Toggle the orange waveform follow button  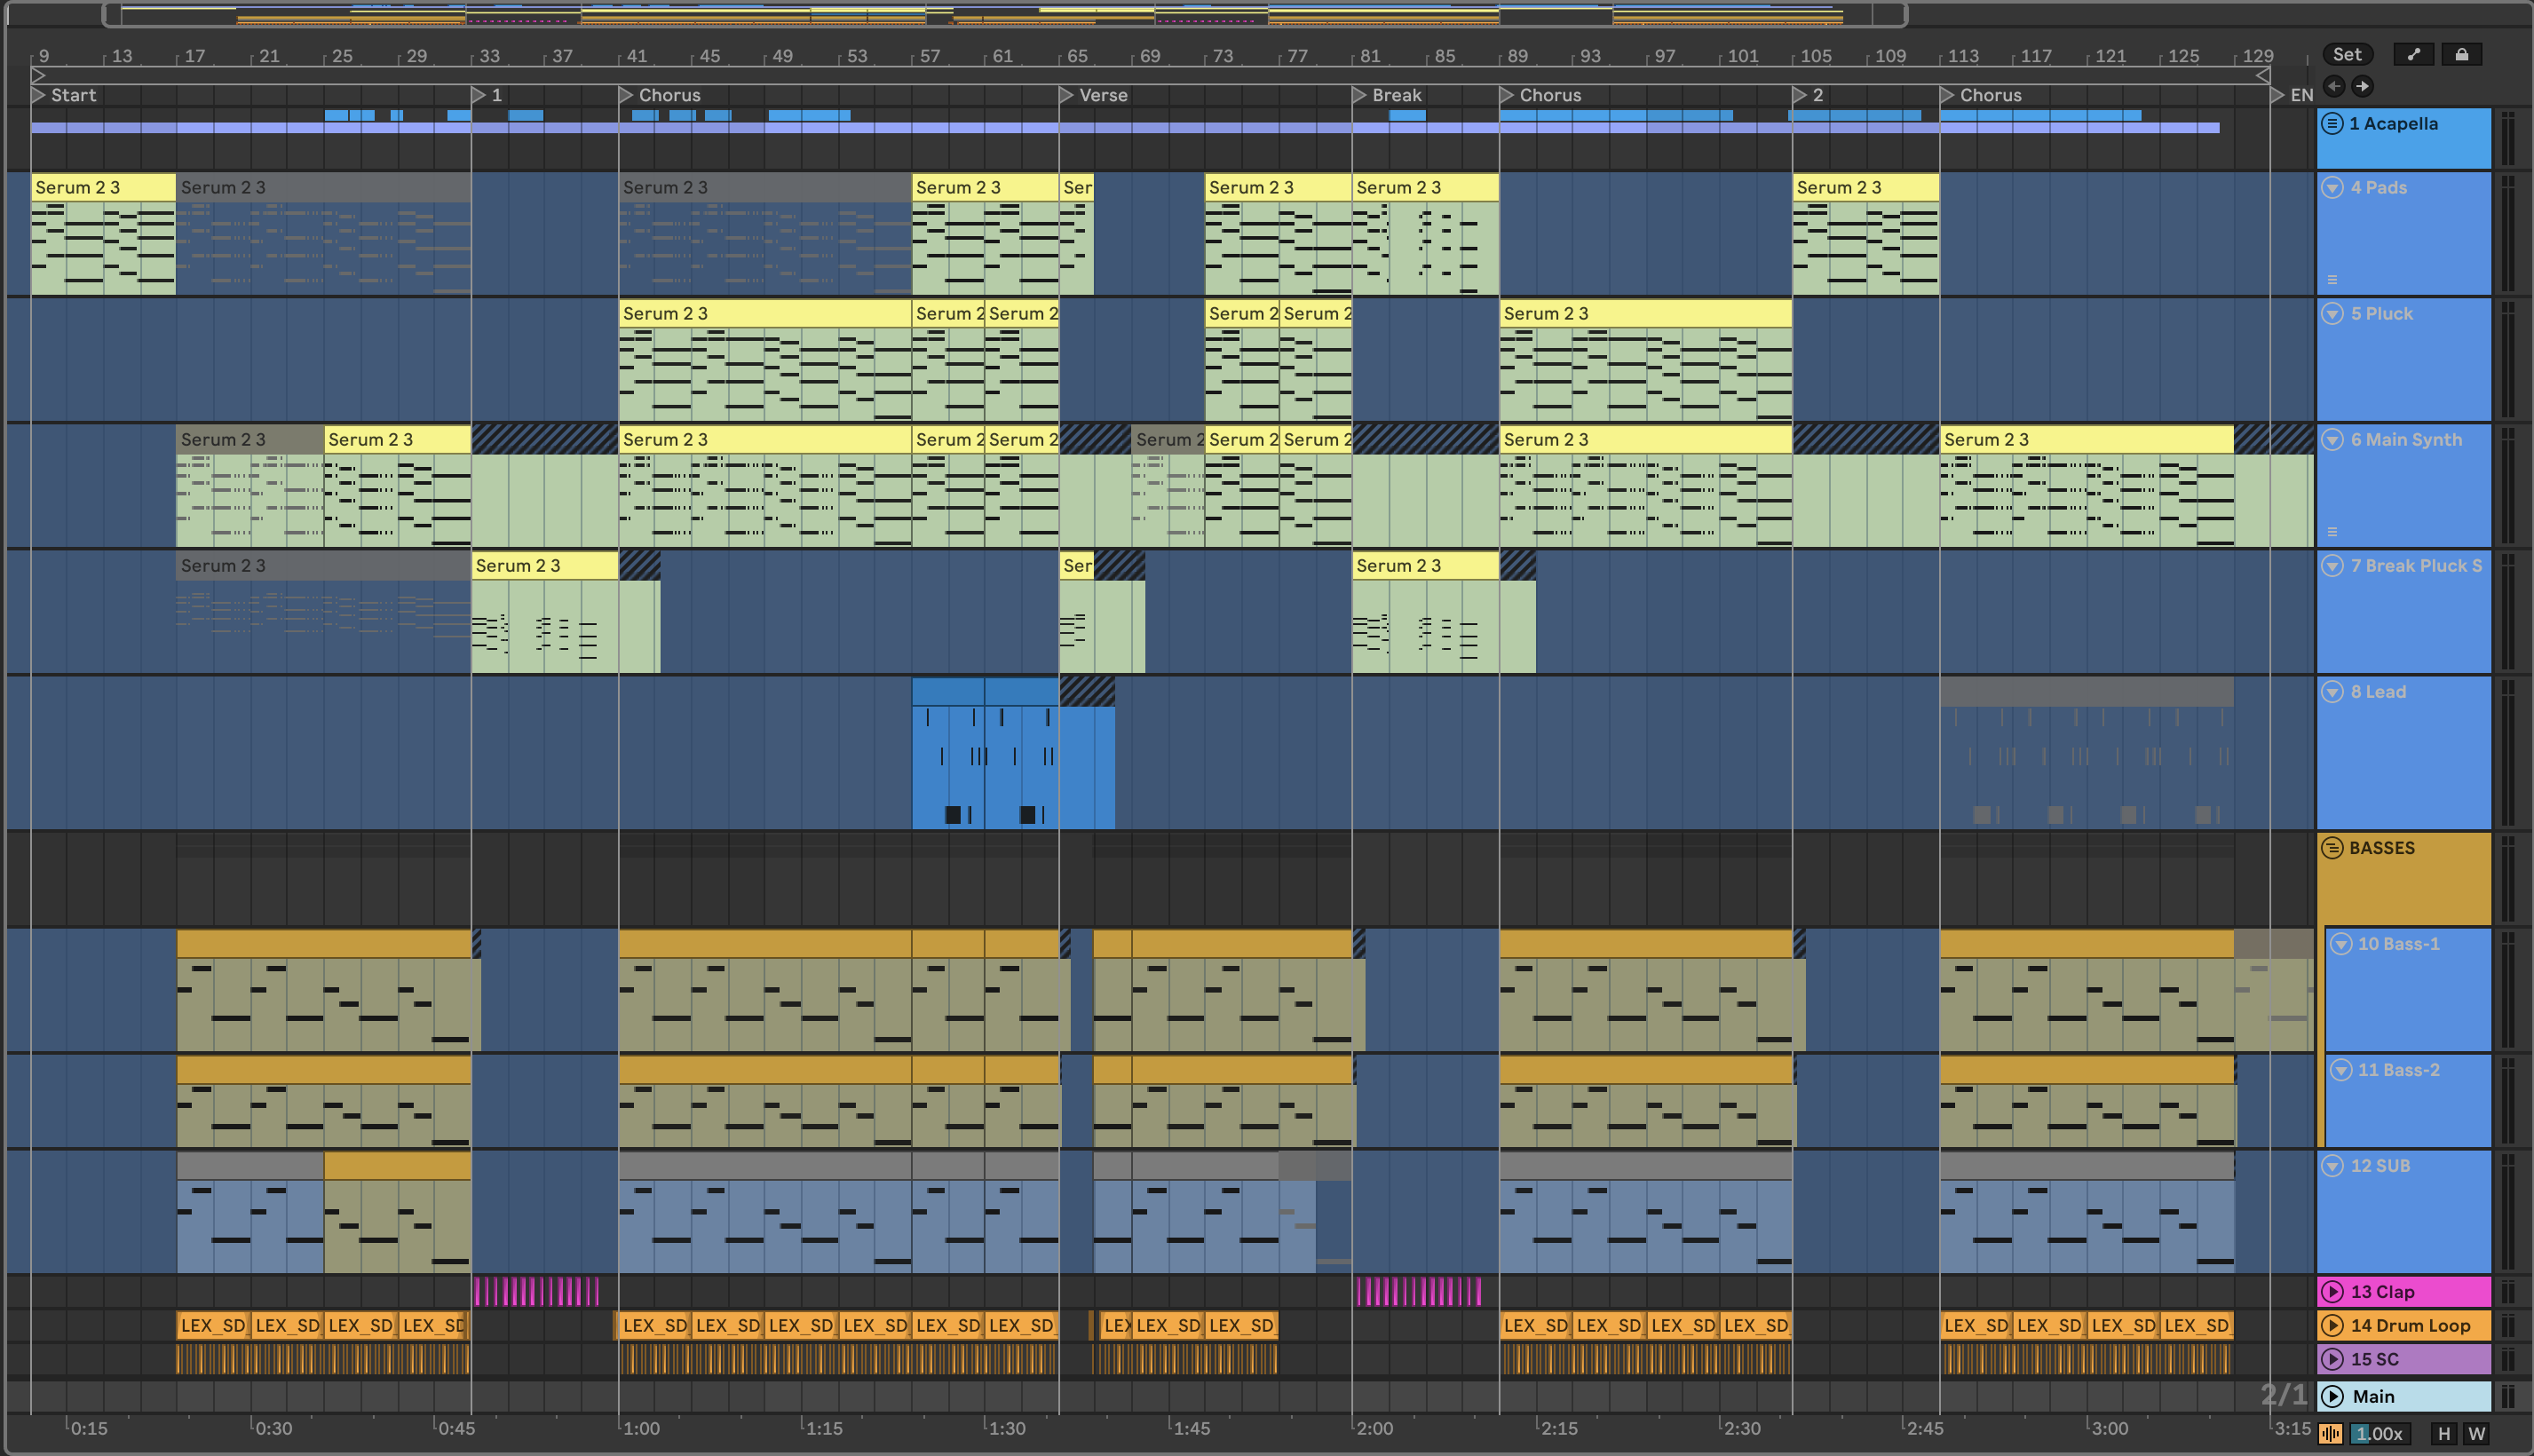[x=2330, y=1433]
